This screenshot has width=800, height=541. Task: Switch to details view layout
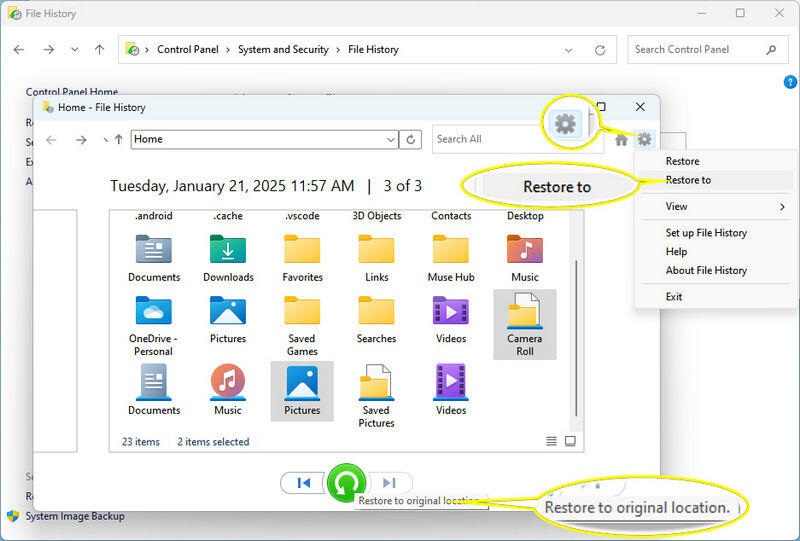(551, 441)
